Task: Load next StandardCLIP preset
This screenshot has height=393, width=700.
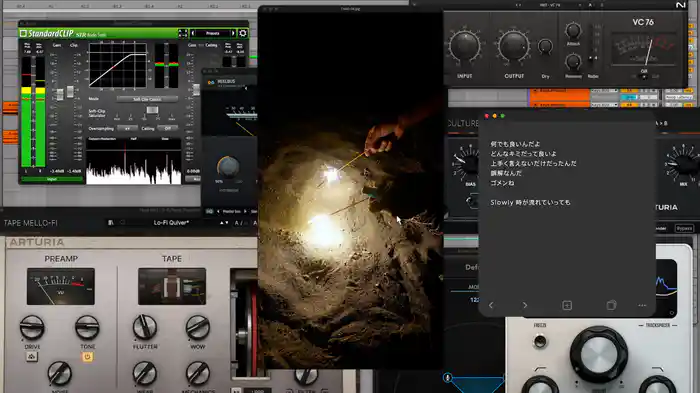Action: 233,33
